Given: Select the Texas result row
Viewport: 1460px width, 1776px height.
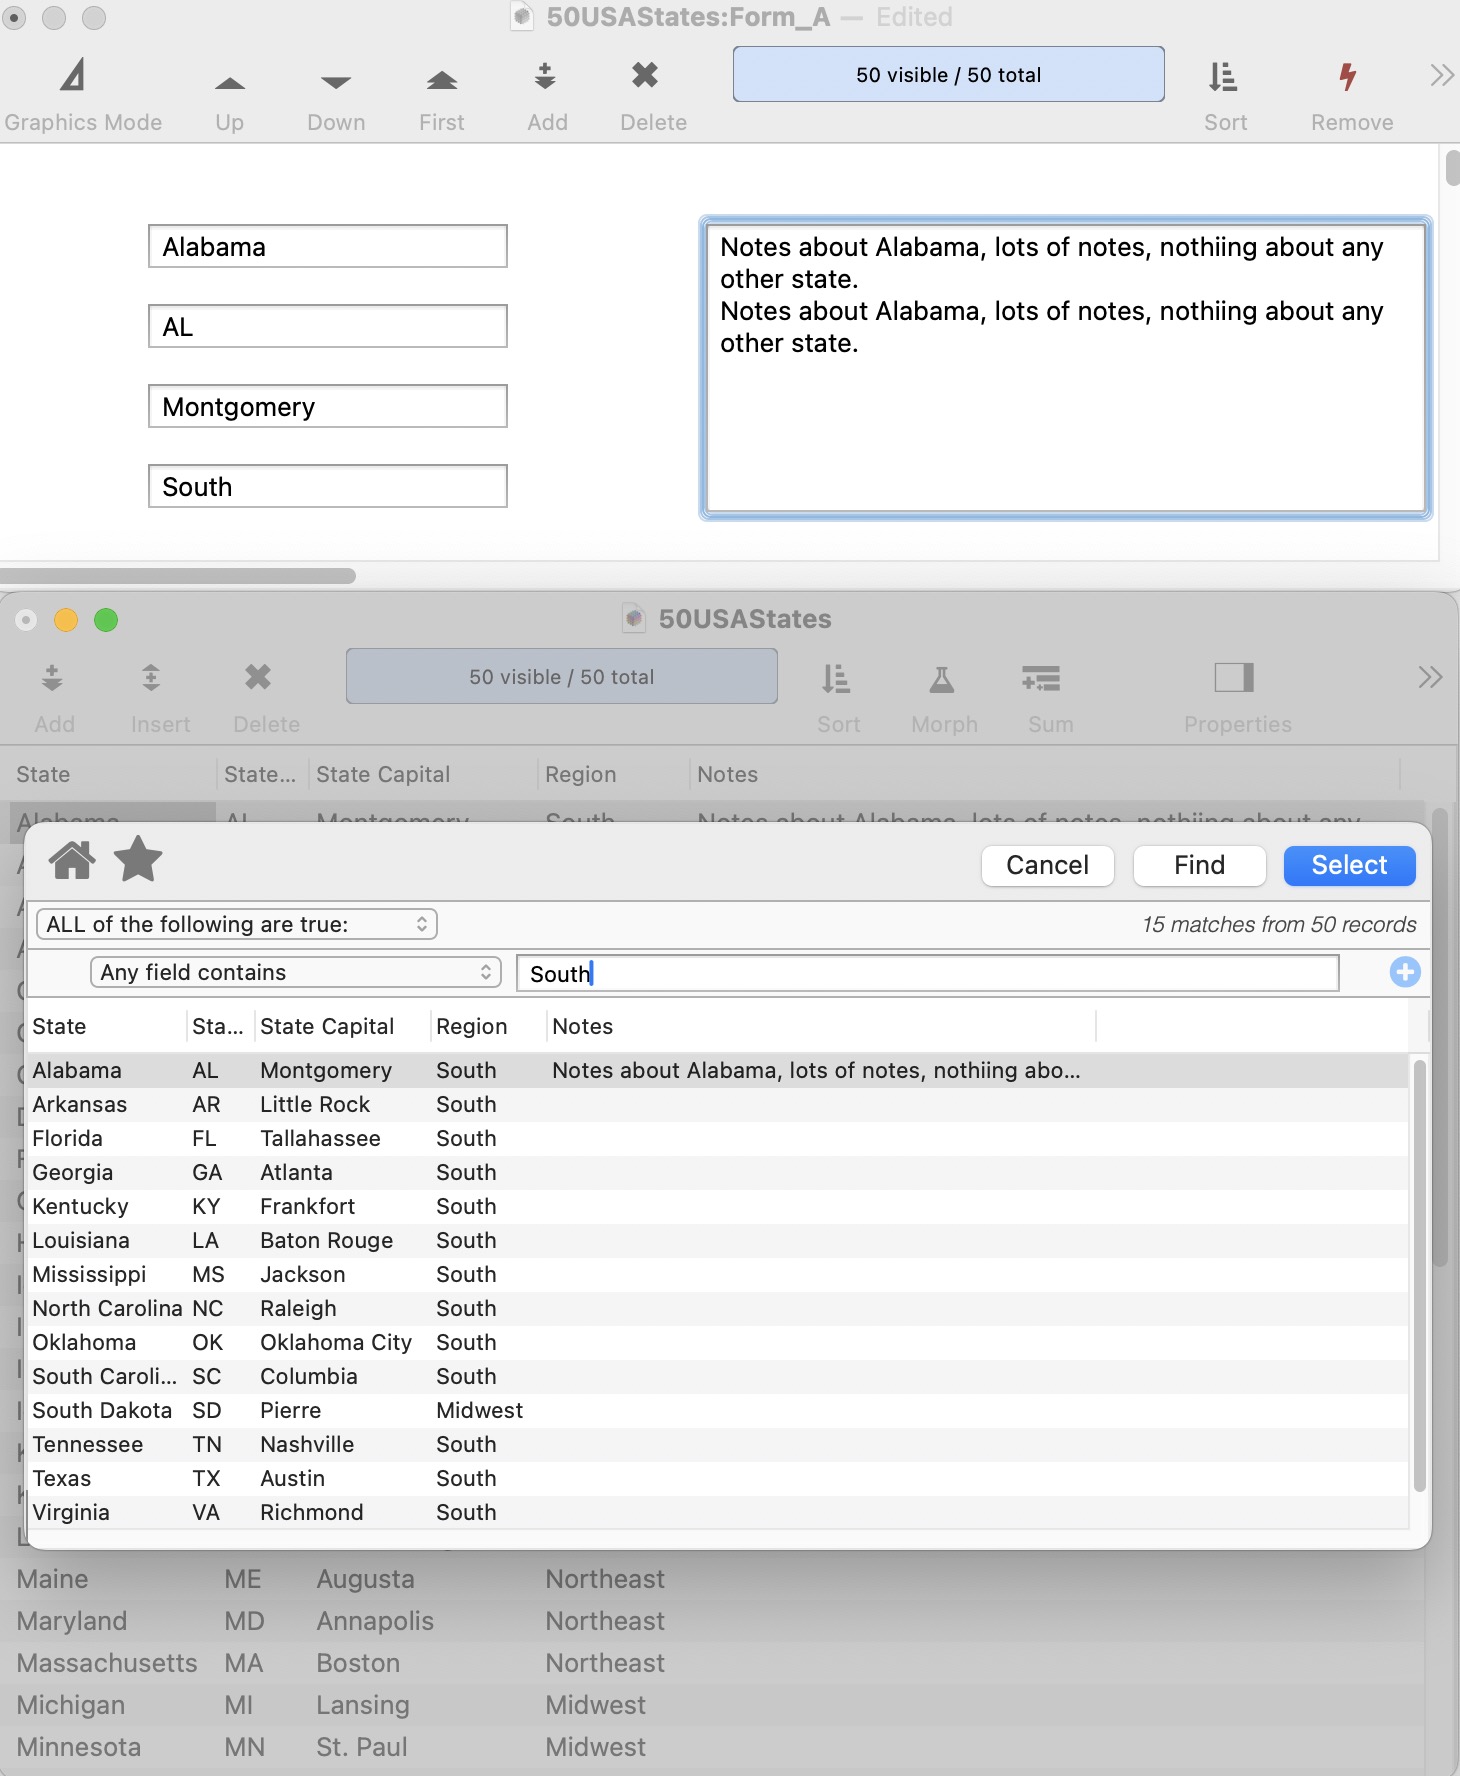Looking at the screenshot, I should (x=718, y=1478).
